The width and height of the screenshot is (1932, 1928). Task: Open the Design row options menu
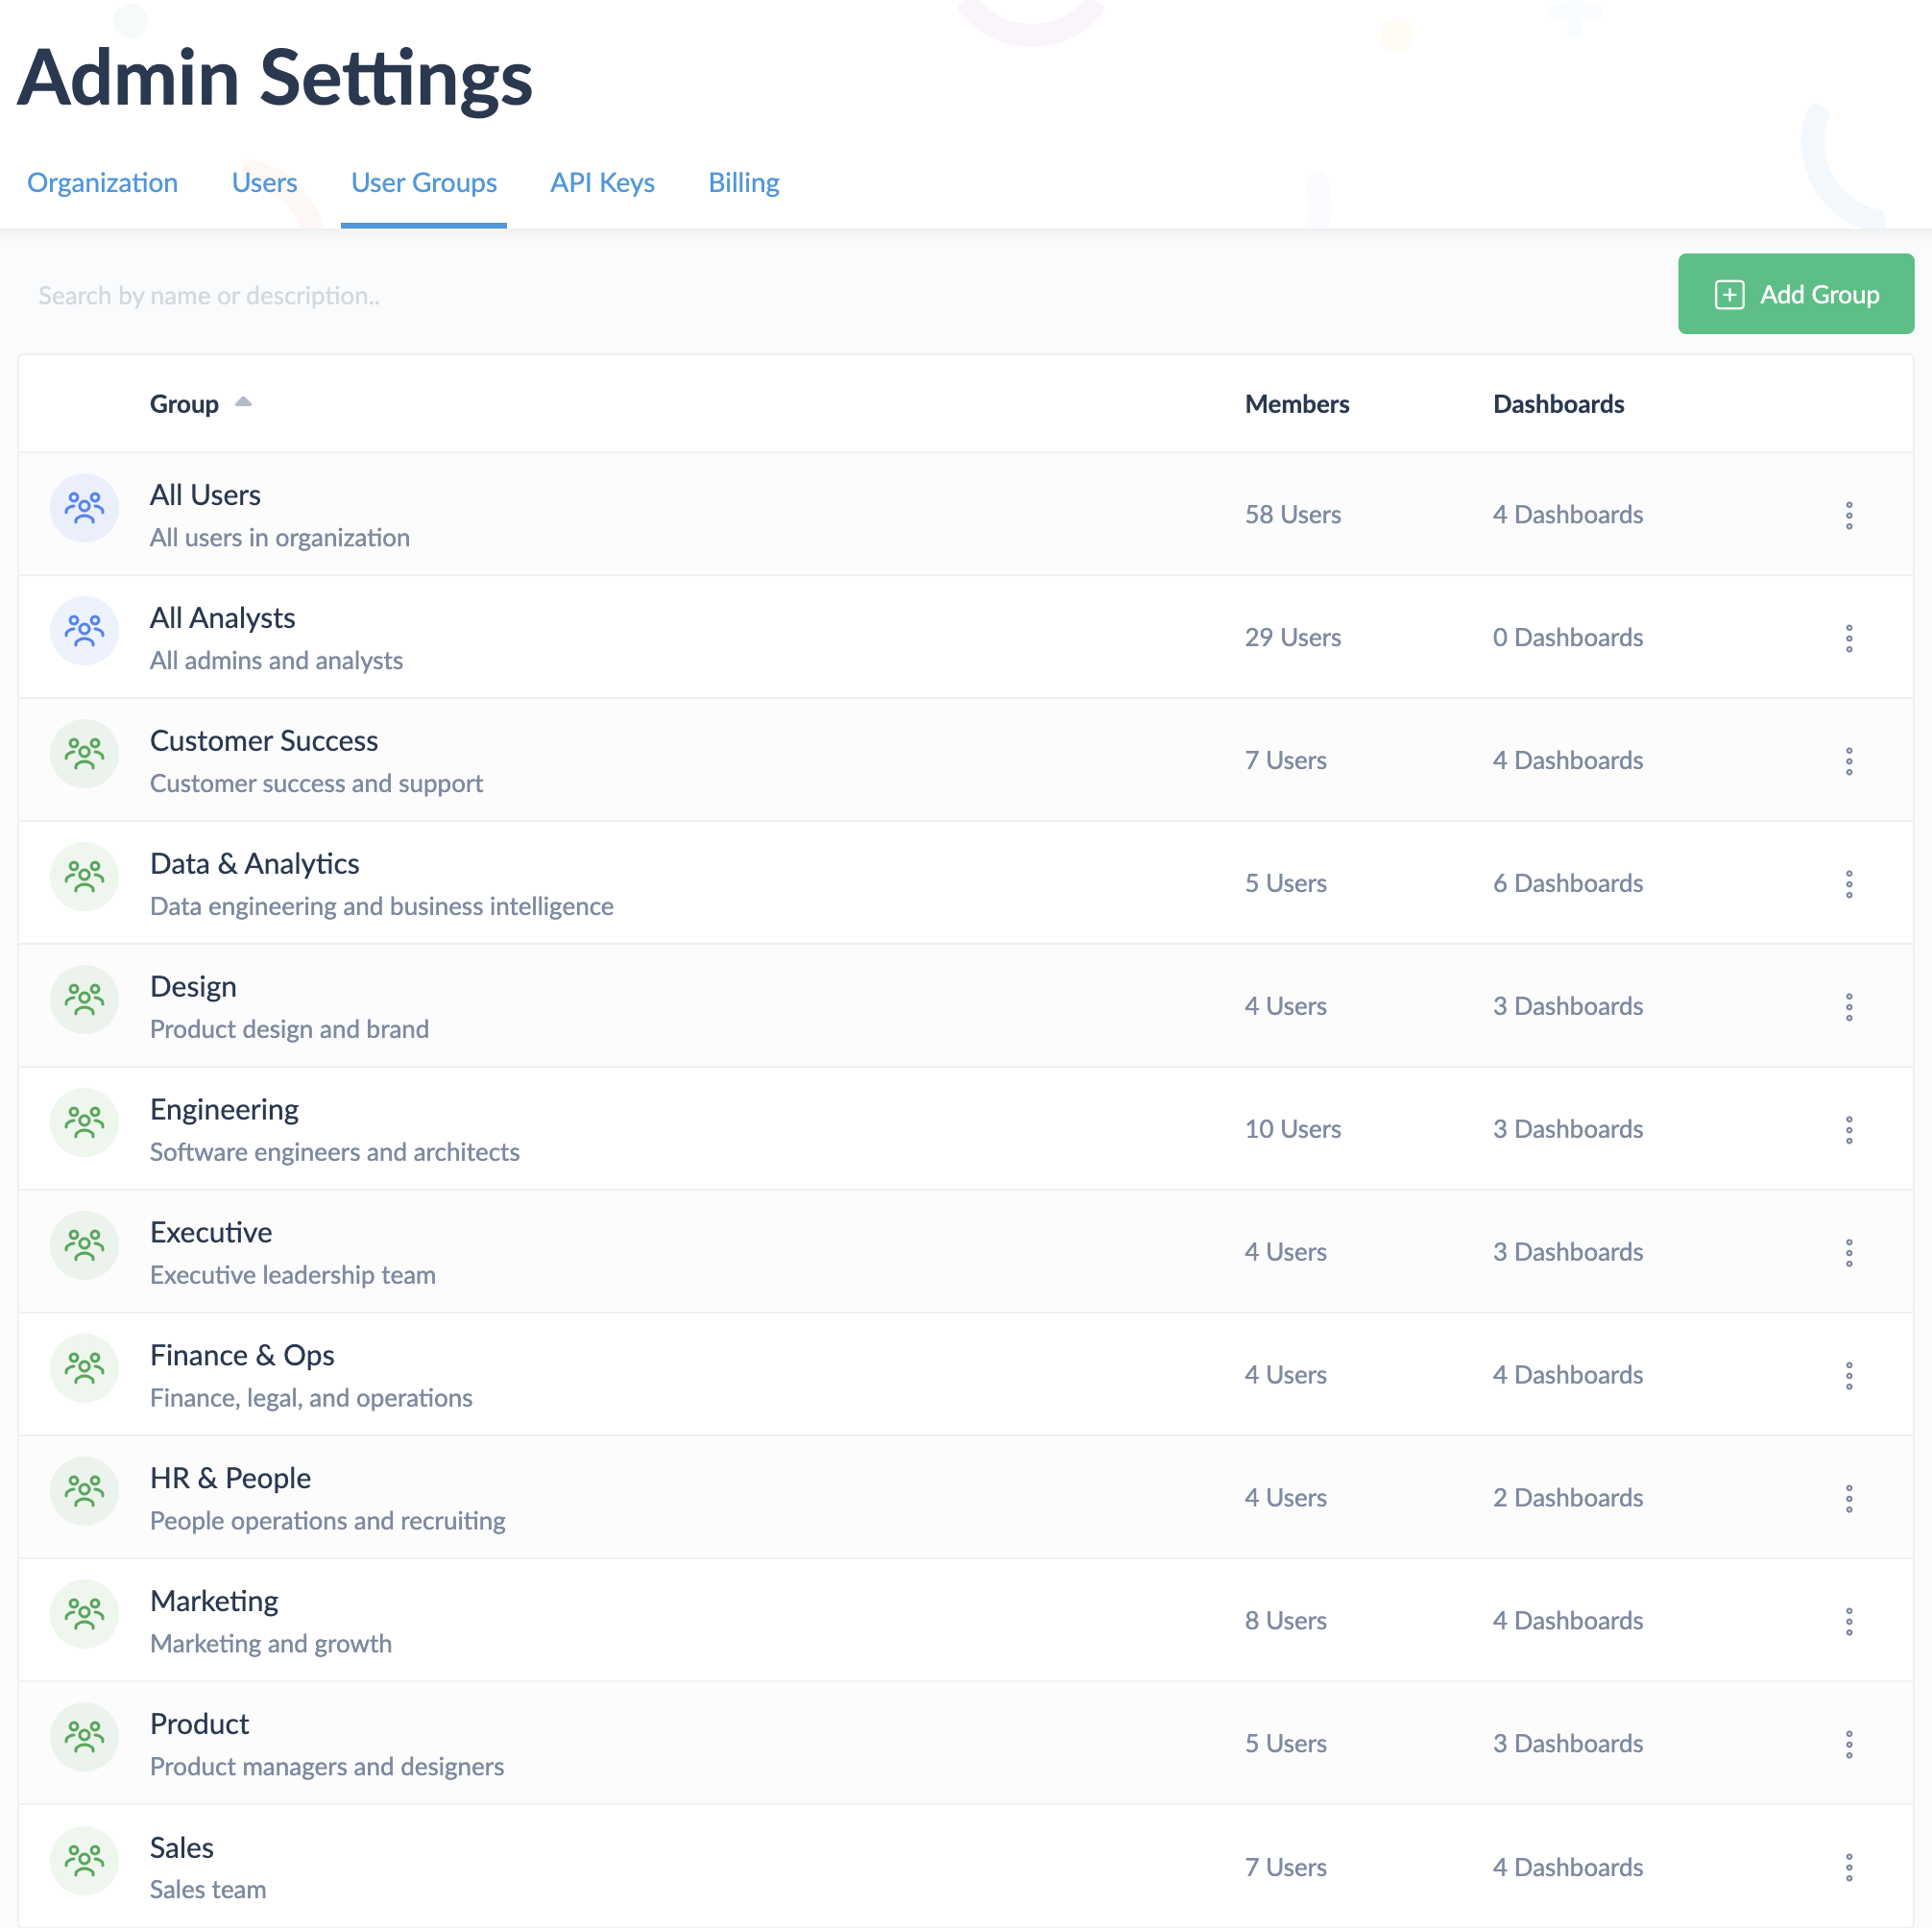[x=1848, y=1007]
